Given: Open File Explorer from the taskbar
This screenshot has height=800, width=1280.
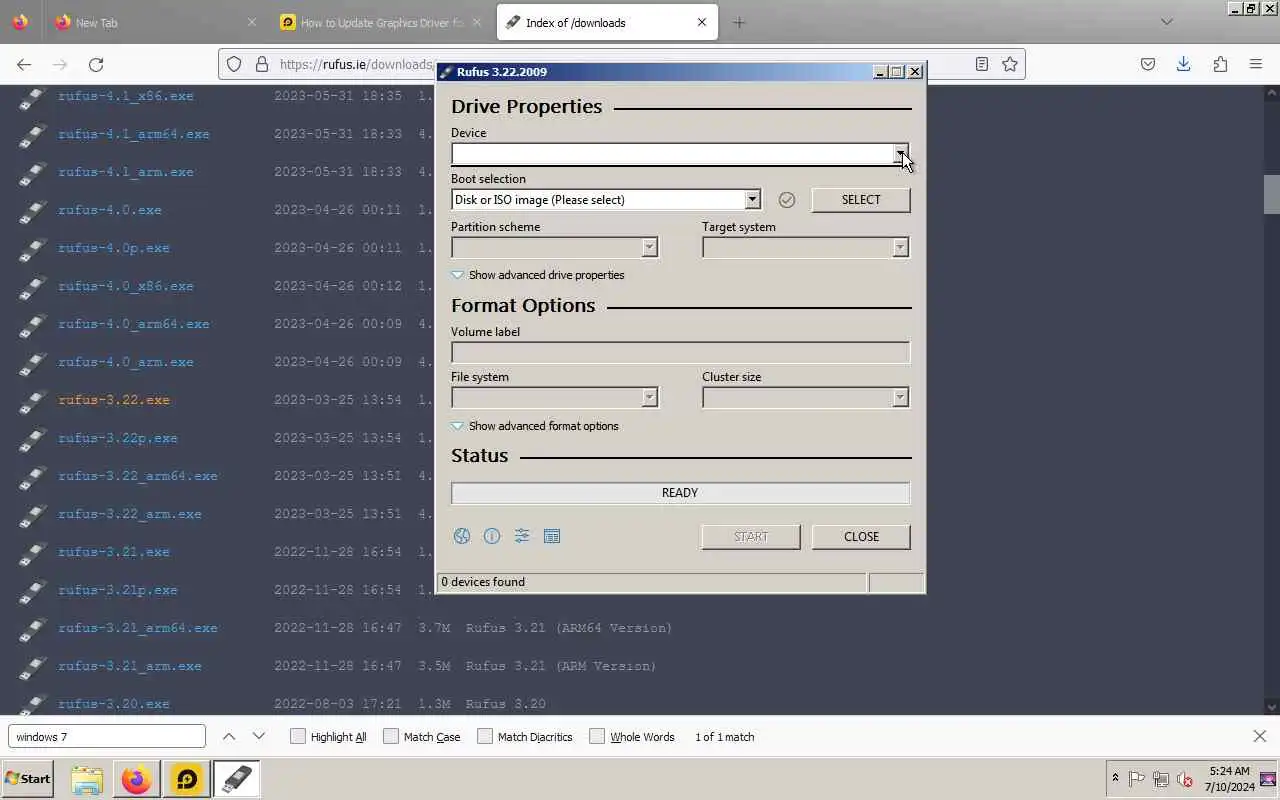Looking at the screenshot, I should [x=87, y=779].
